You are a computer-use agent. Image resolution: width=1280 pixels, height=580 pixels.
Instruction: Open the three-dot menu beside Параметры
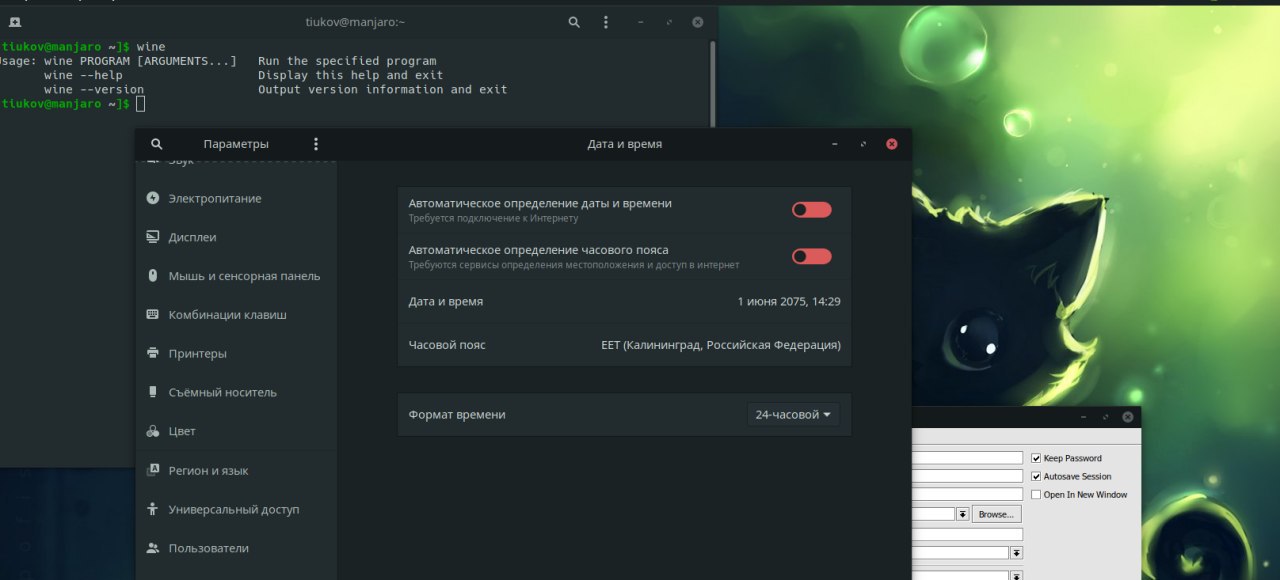coord(316,144)
